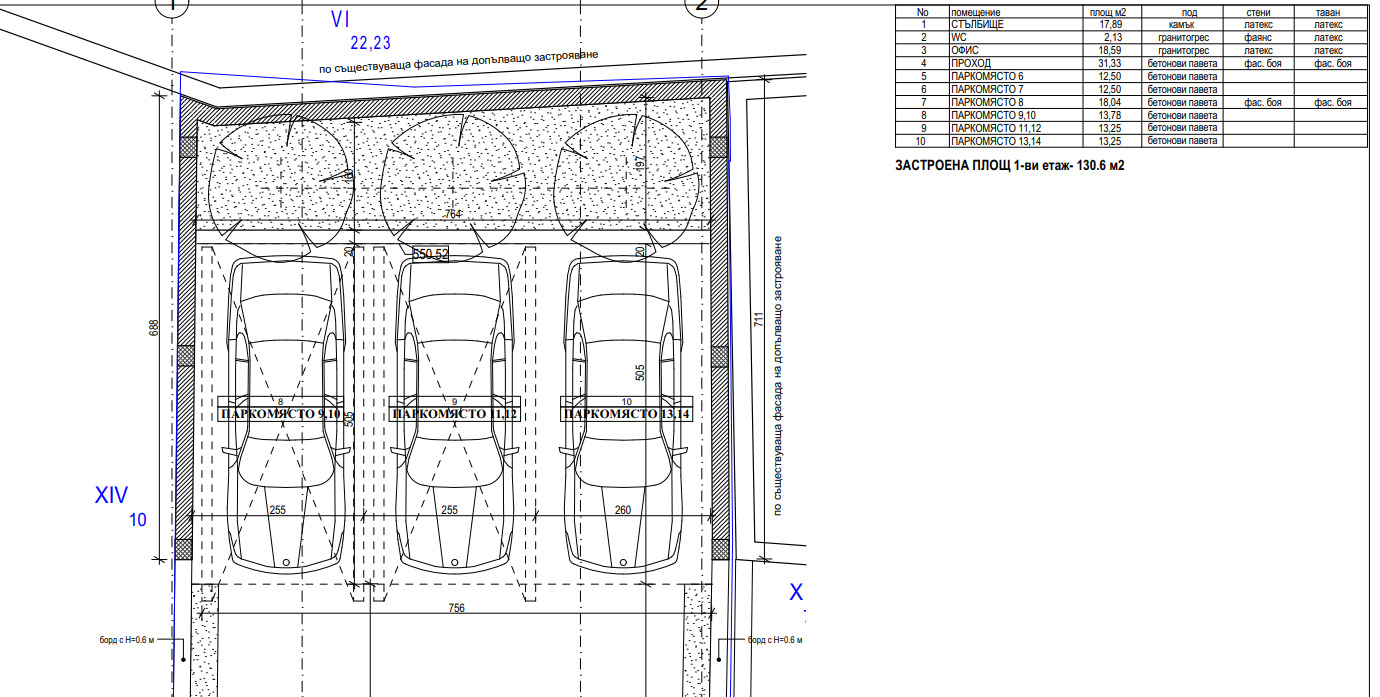Viewport: 1380px width, 697px height.
Task: Click the ПАРКОМЯСТО 9,10 parking label
Action: click(281, 413)
